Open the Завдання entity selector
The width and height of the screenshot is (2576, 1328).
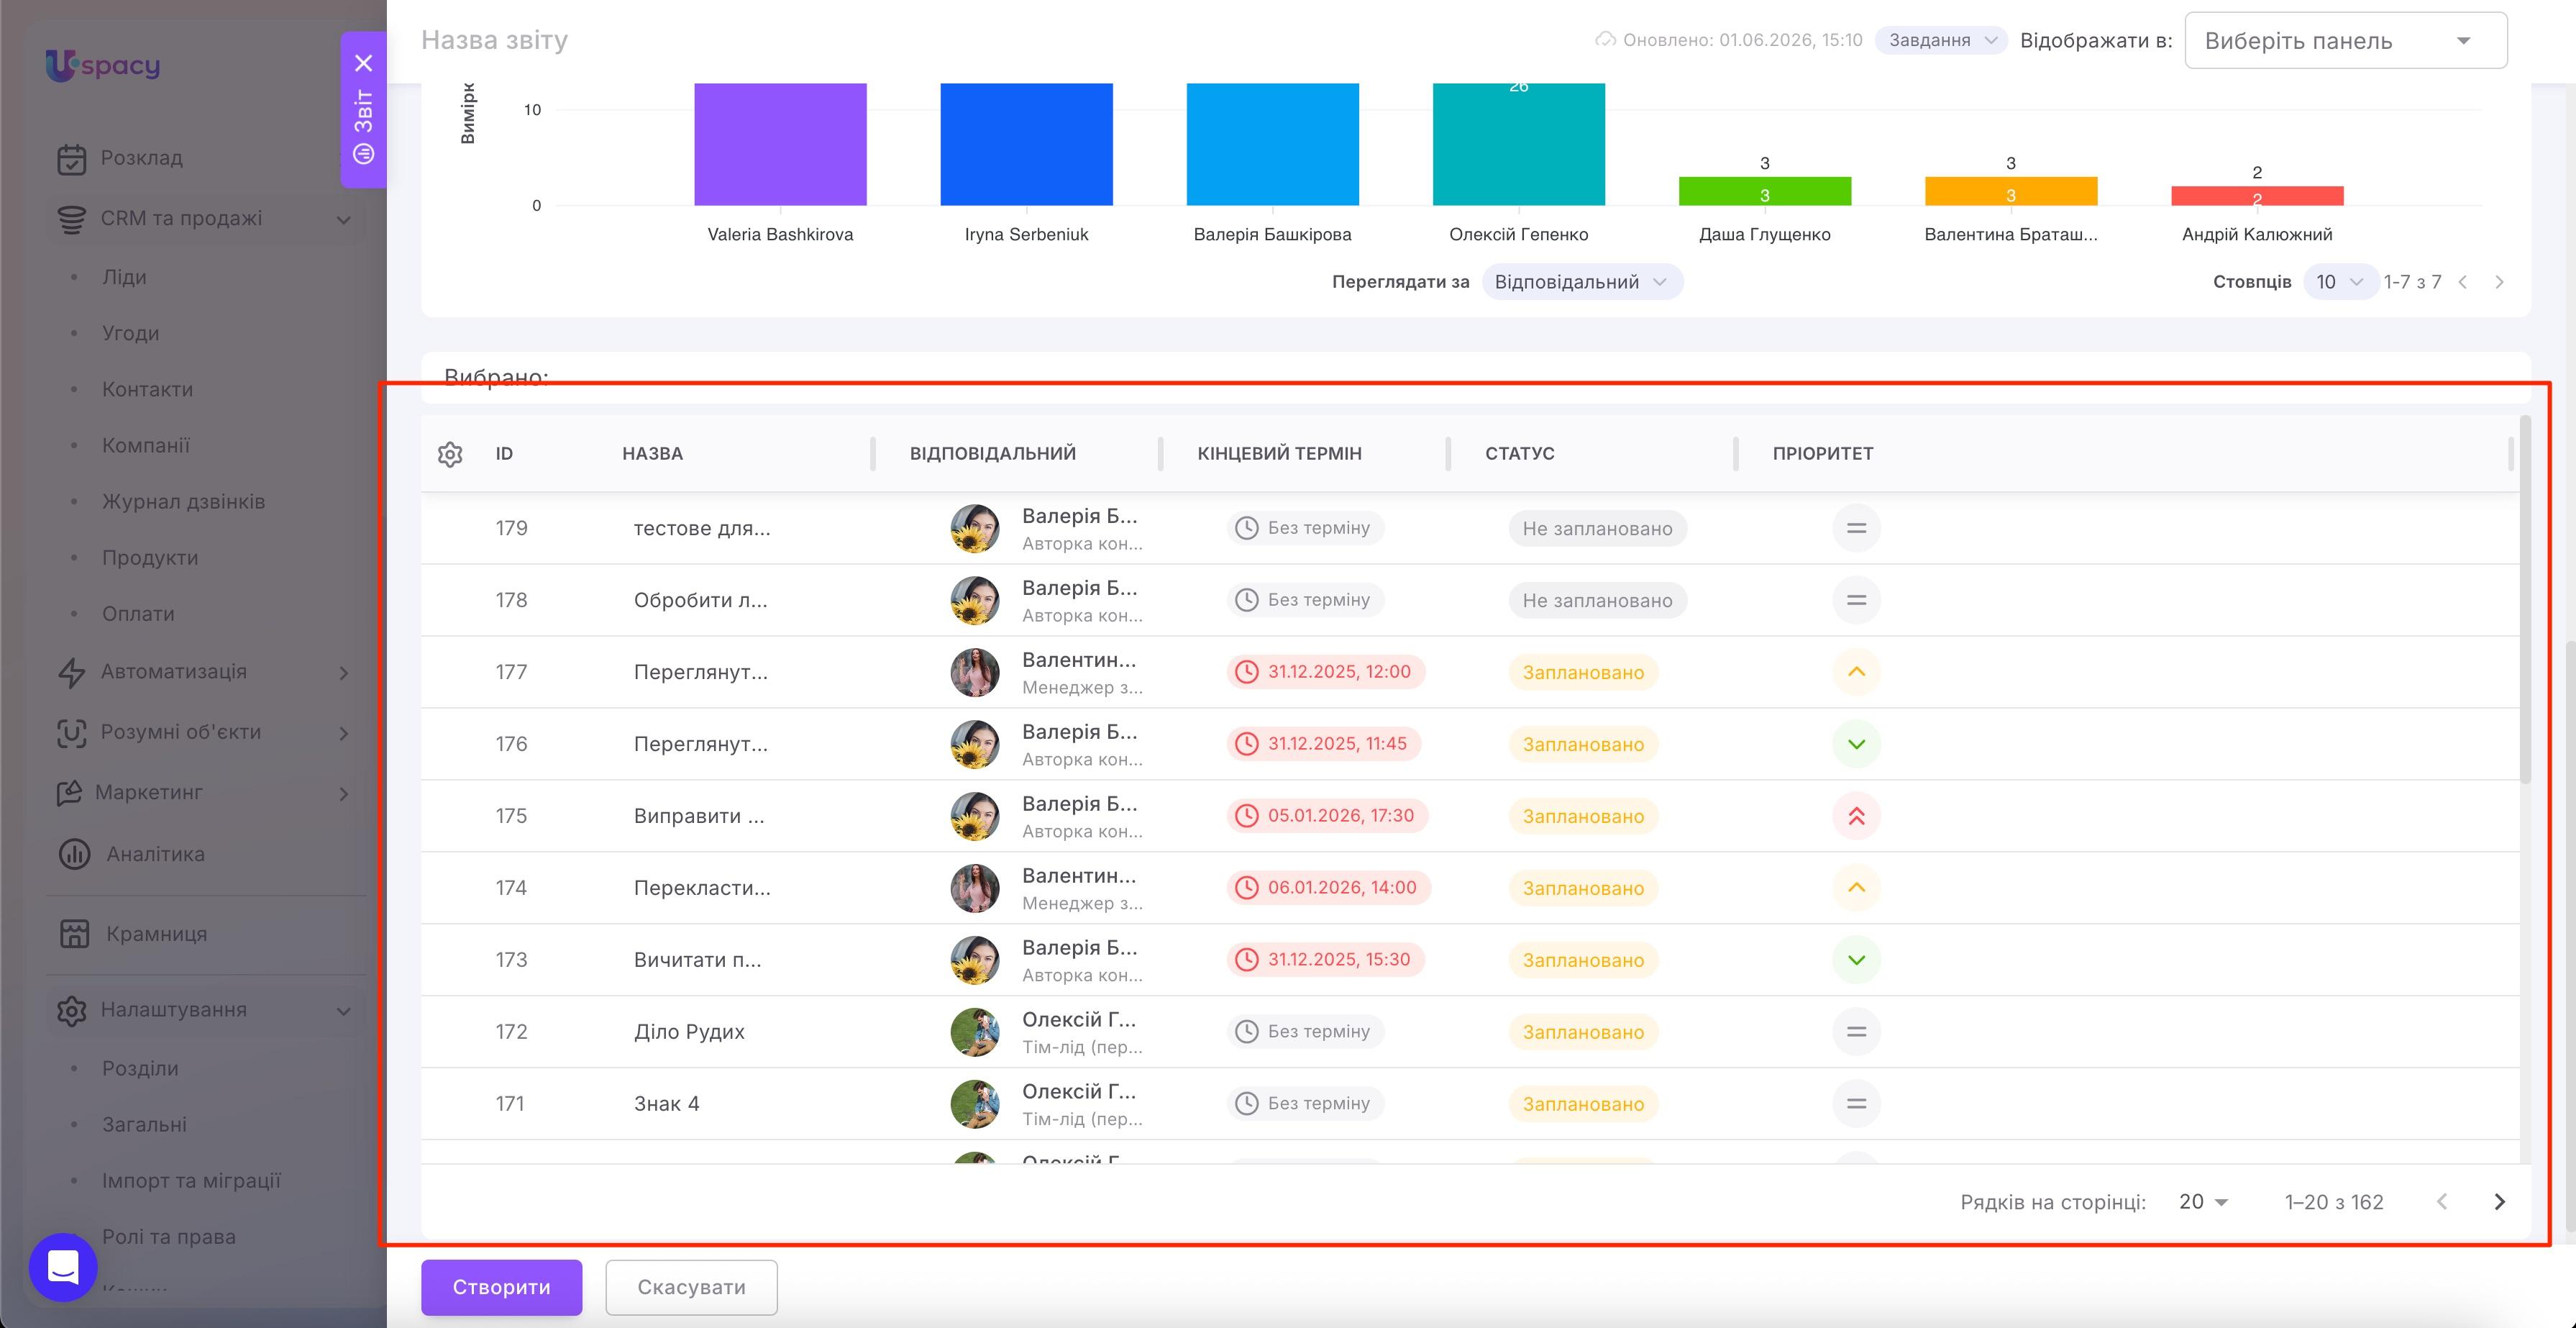[1940, 40]
